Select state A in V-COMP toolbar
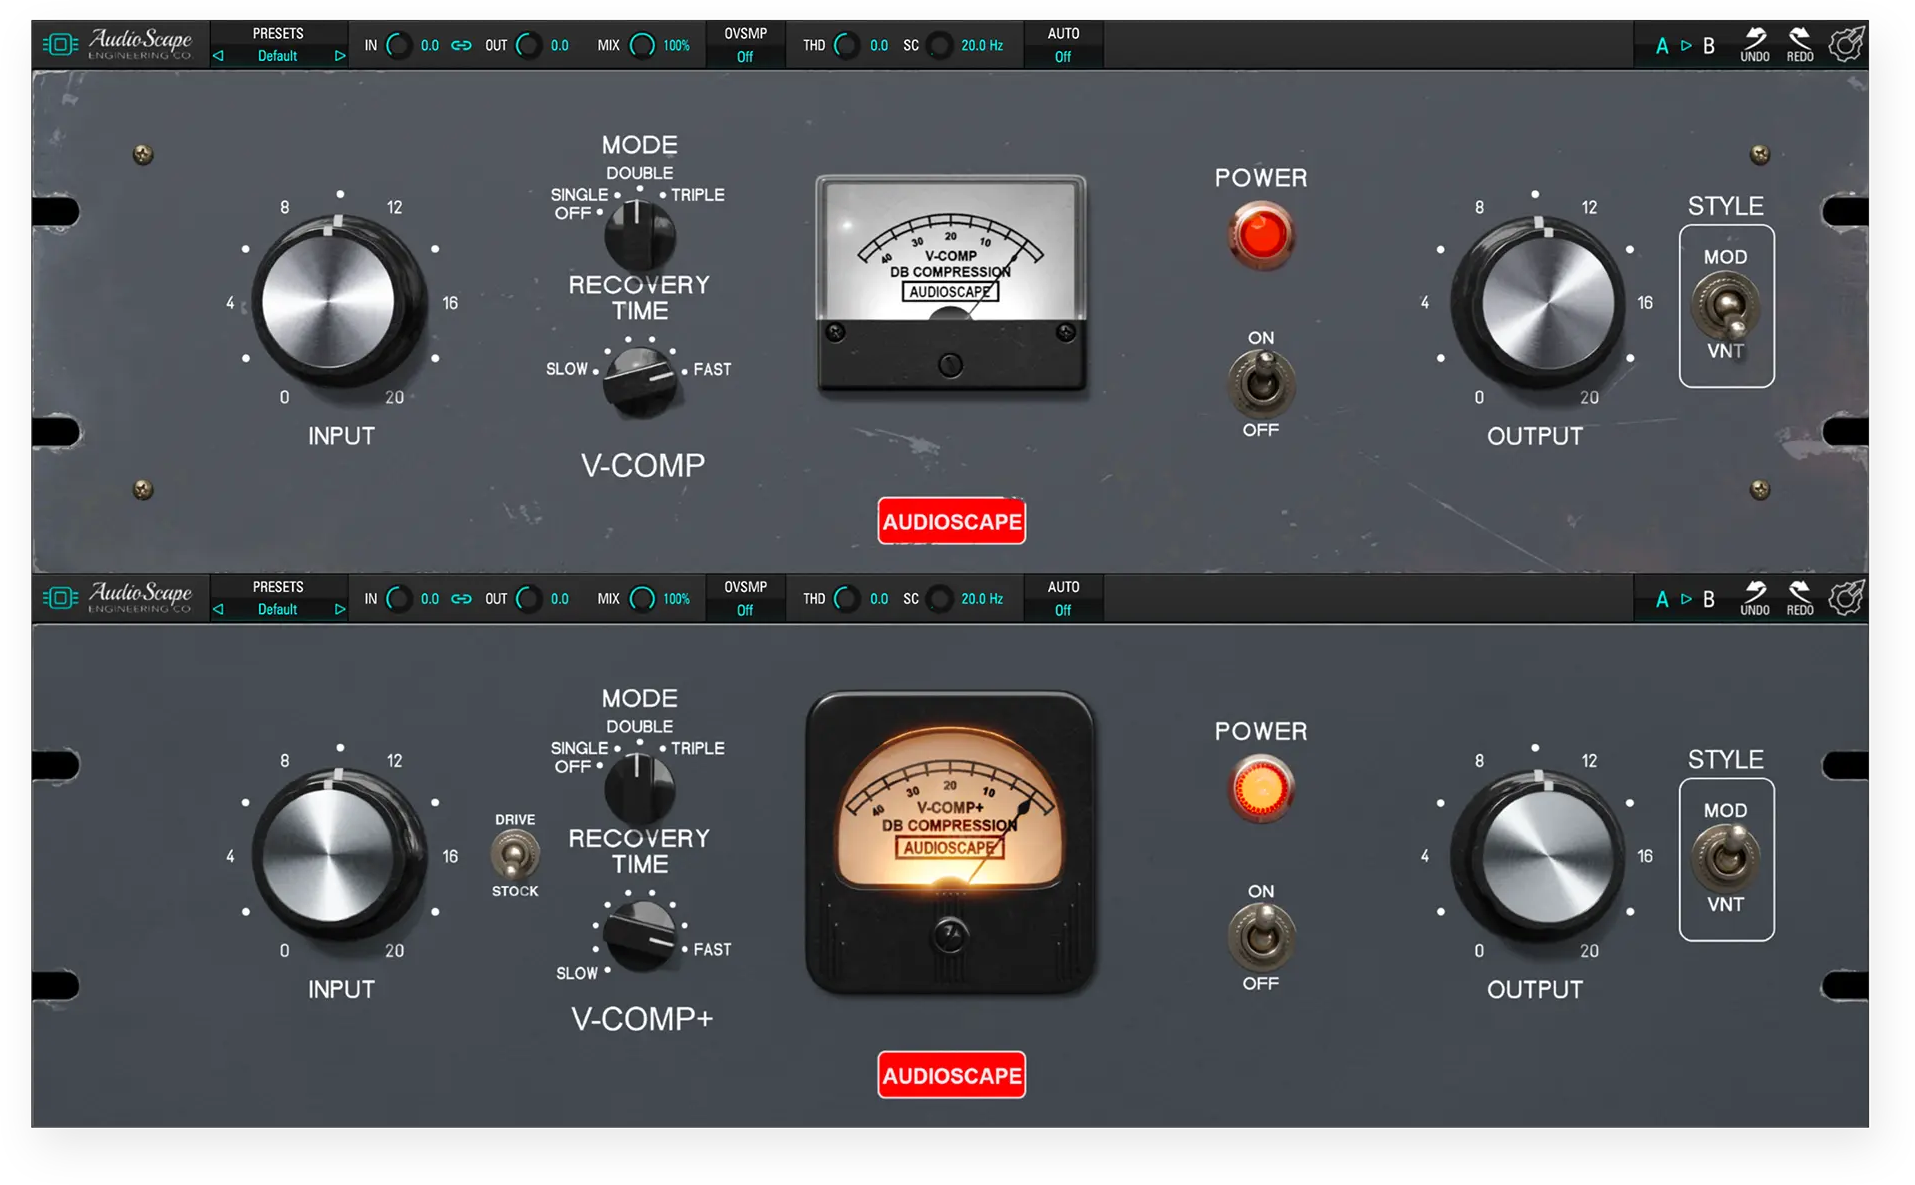1915x1185 pixels. pyautogui.click(x=1662, y=46)
